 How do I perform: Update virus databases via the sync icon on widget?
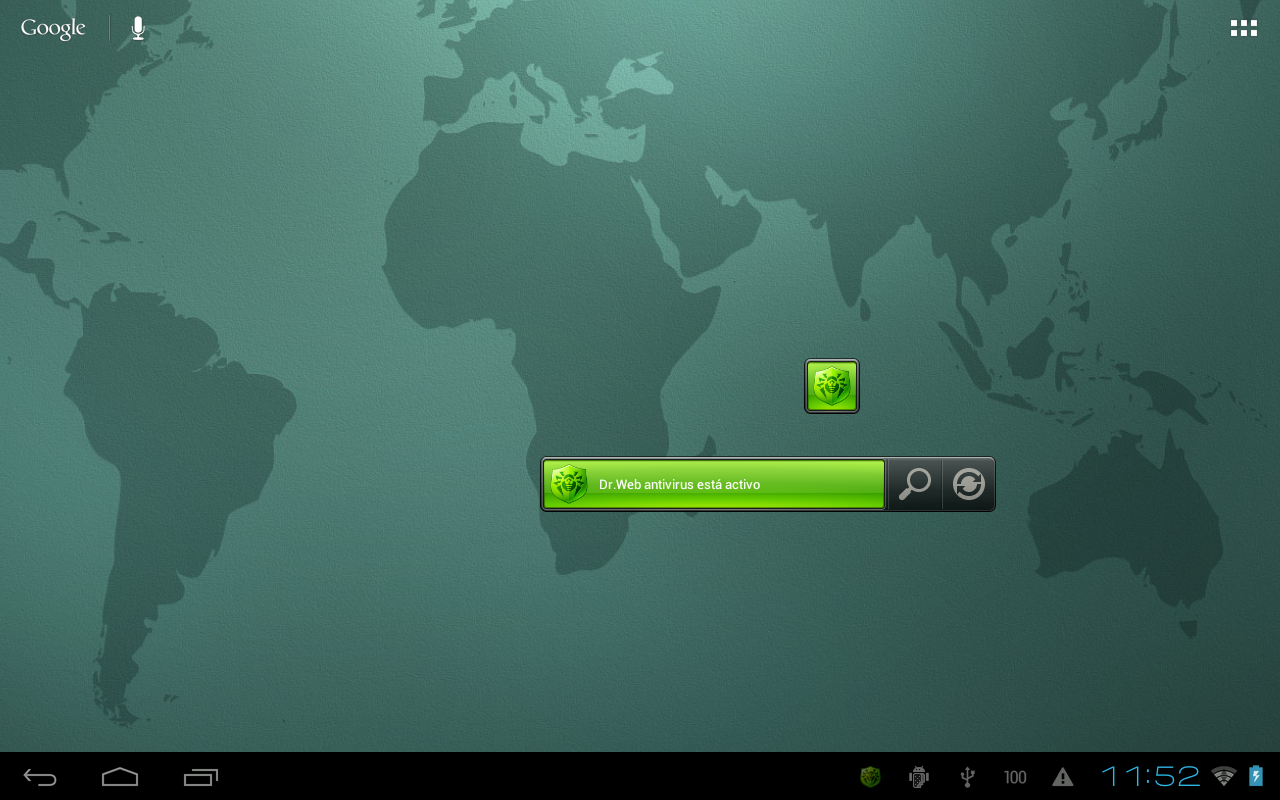point(968,483)
